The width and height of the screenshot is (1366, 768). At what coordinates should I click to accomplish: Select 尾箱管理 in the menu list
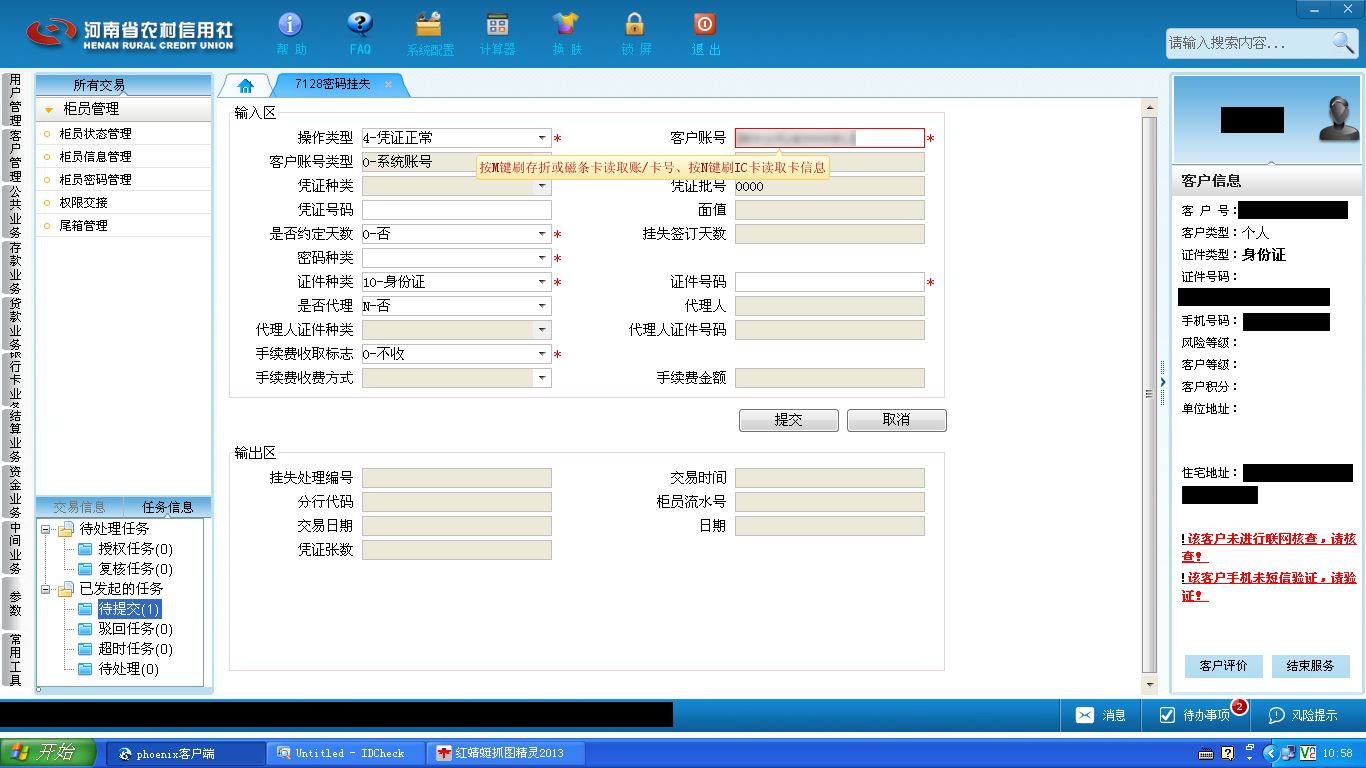pyautogui.click(x=124, y=226)
